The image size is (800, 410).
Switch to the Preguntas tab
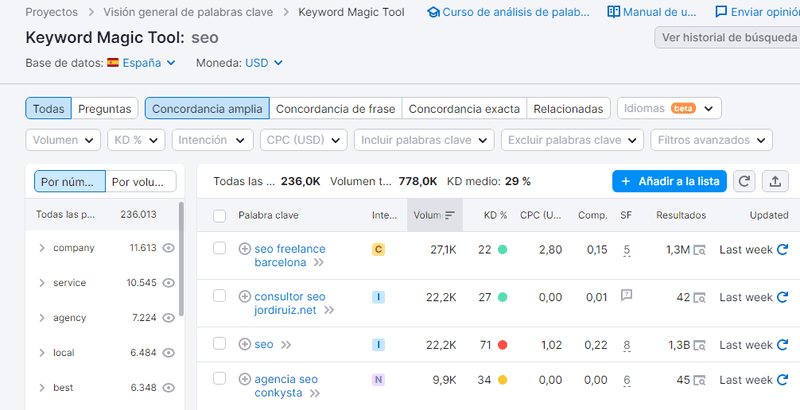coord(105,108)
